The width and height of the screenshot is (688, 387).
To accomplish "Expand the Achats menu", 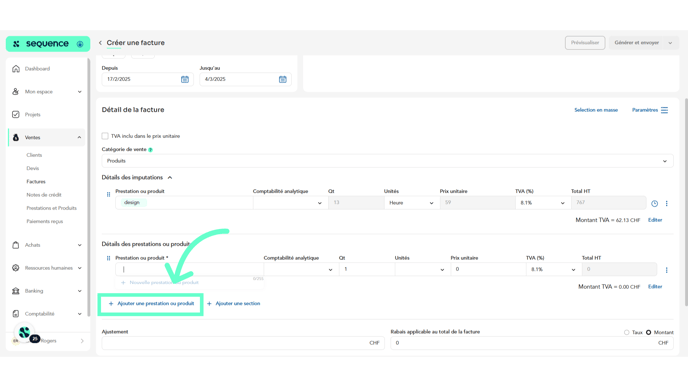I will tap(79, 245).
